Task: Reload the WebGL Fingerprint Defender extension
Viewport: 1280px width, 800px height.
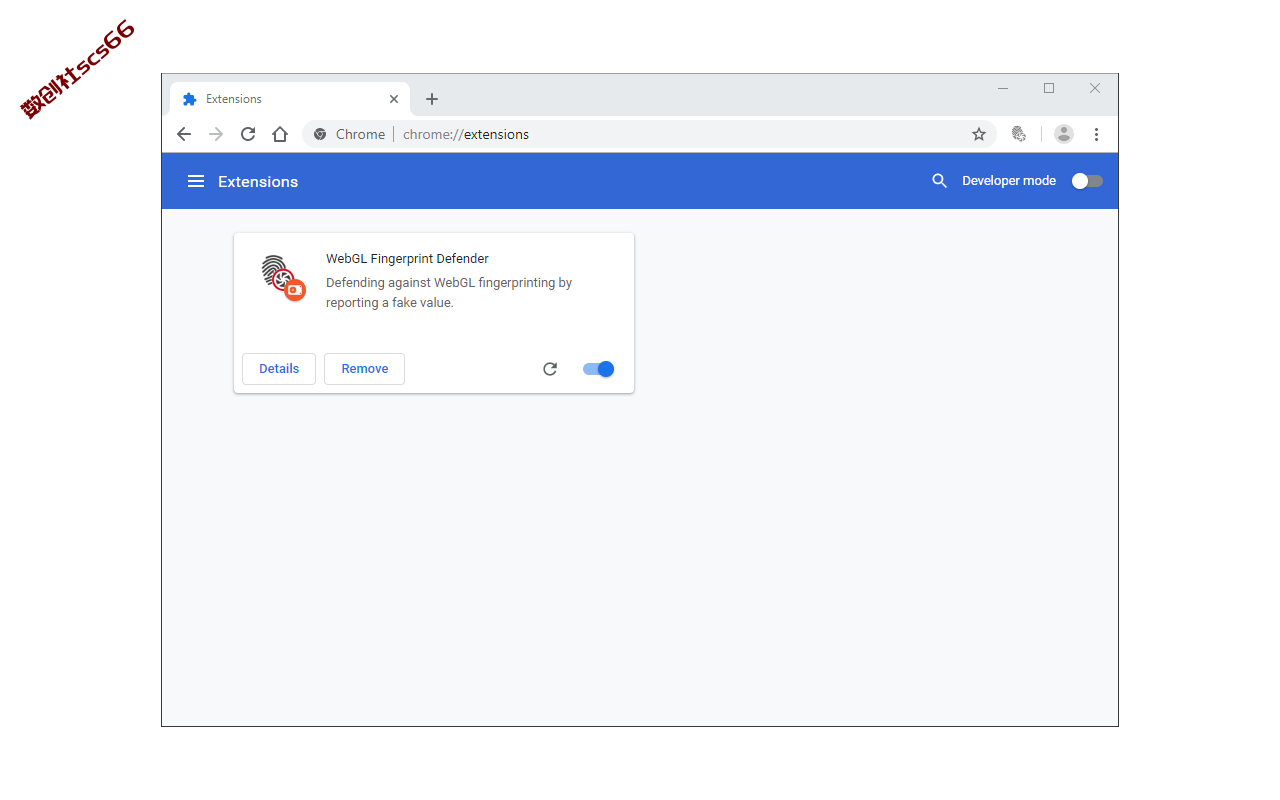Action: (x=550, y=369)
